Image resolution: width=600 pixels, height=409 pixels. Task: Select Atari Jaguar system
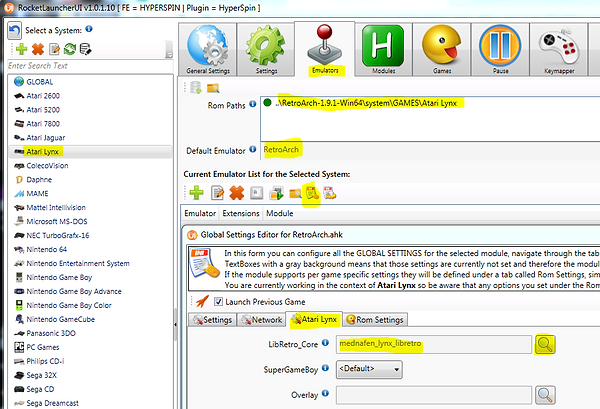(x=90, y=138)
